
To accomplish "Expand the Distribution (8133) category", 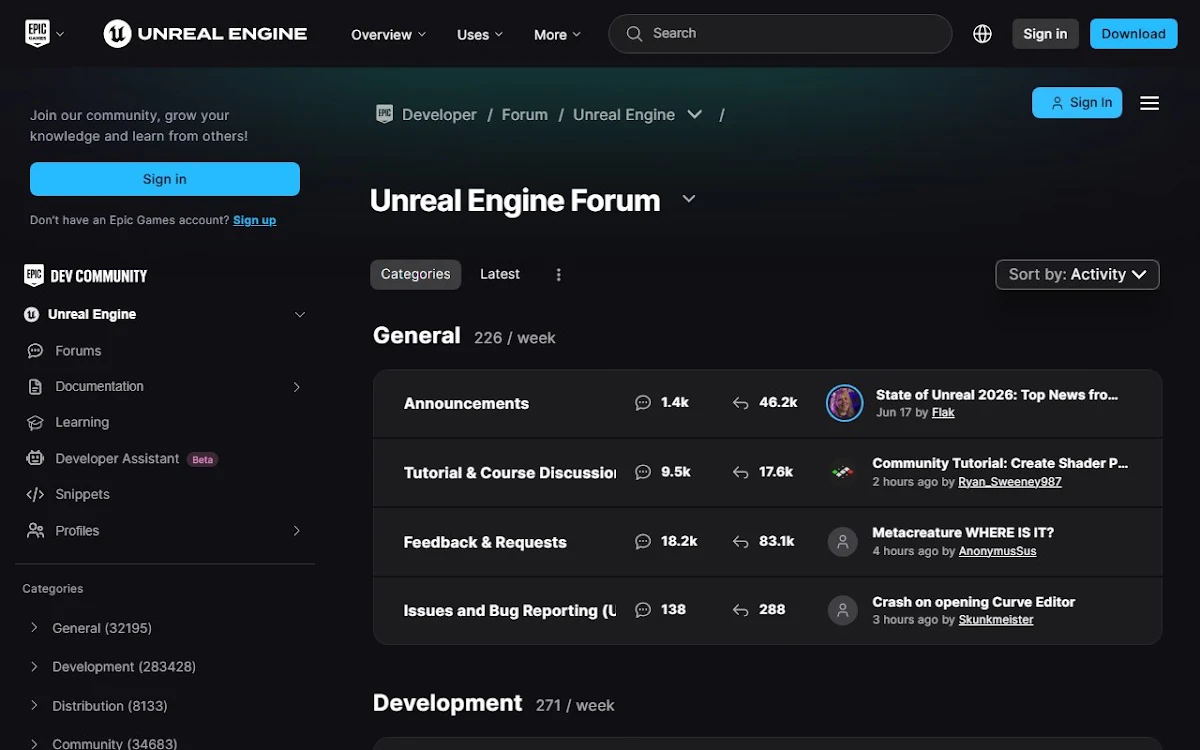I will pos(34,706).
